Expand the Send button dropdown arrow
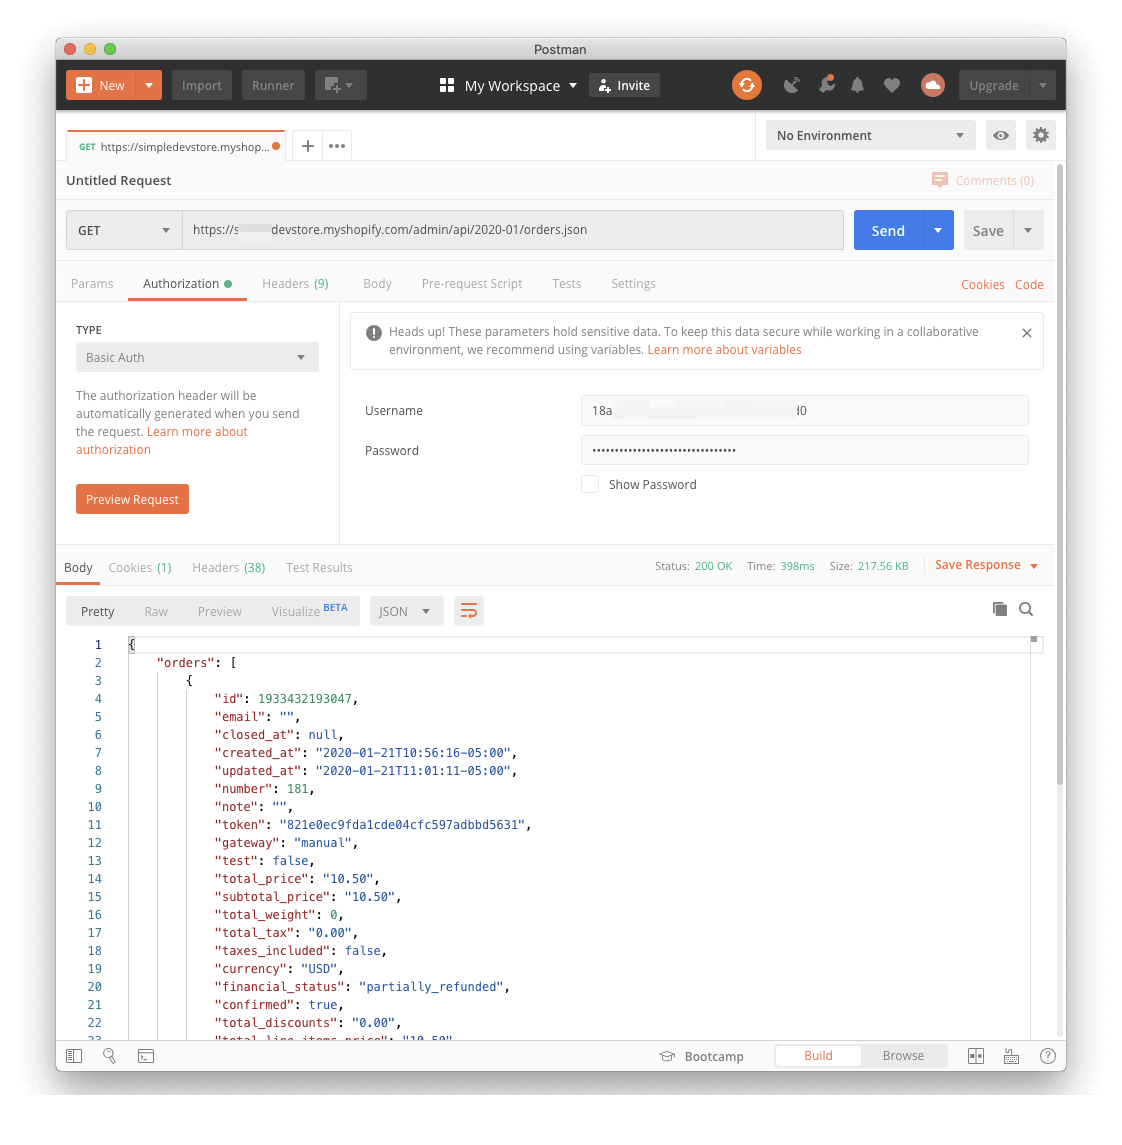Screen dimensions: 1122x1145 [938, 231]
